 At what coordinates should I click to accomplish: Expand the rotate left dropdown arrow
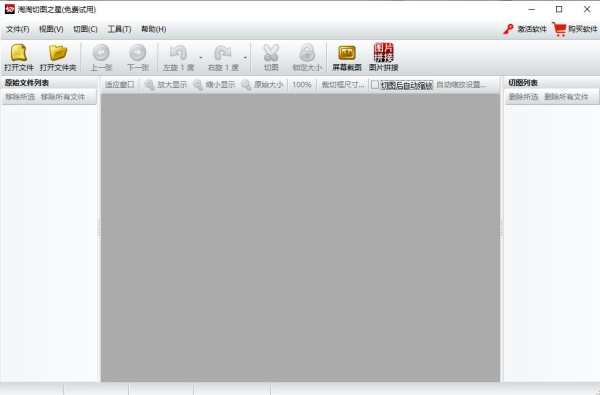201,58
